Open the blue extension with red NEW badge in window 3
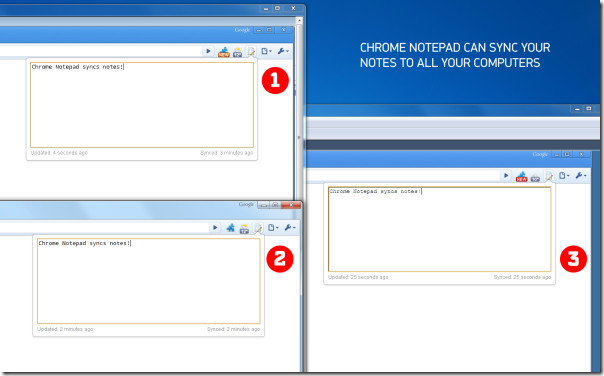The width and height of the screenshot is (604, 376). pos(522,176)
